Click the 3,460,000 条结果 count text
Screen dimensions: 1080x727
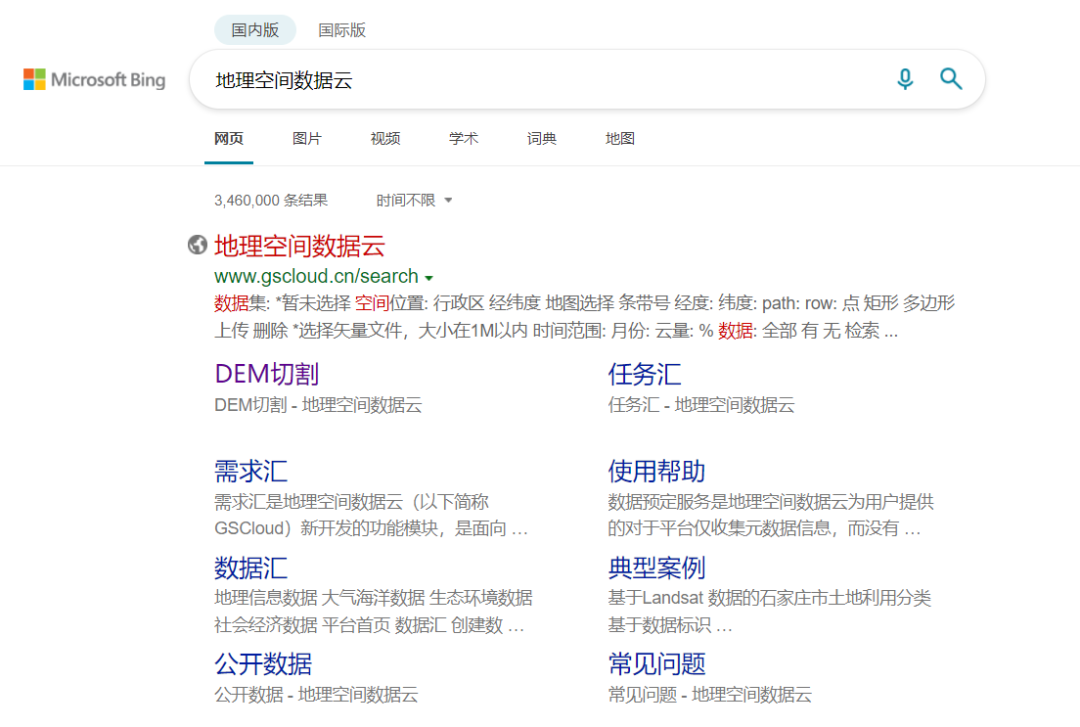271,201
